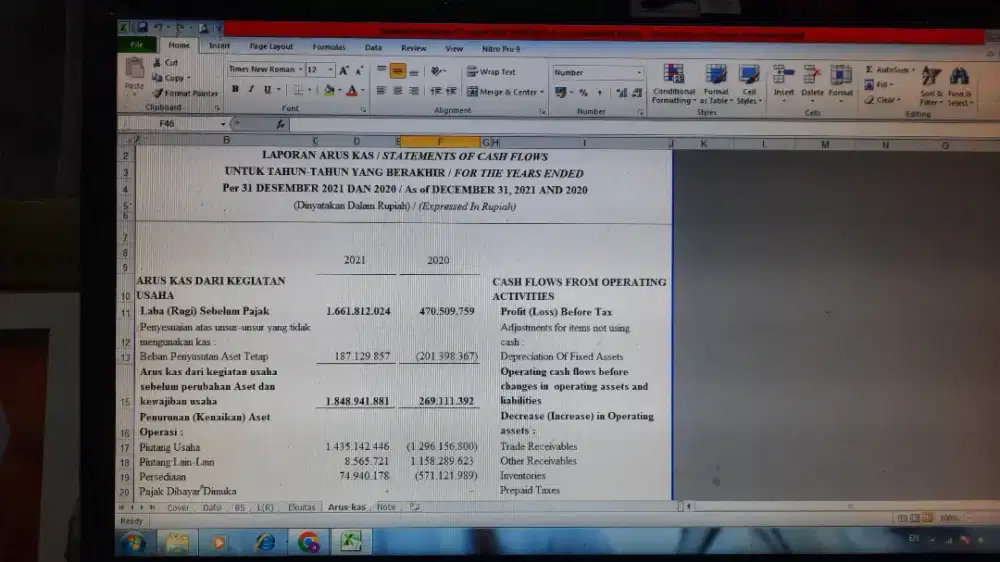Bottom align cell contents
This screenshot has height=562, width=1000.
414,71
